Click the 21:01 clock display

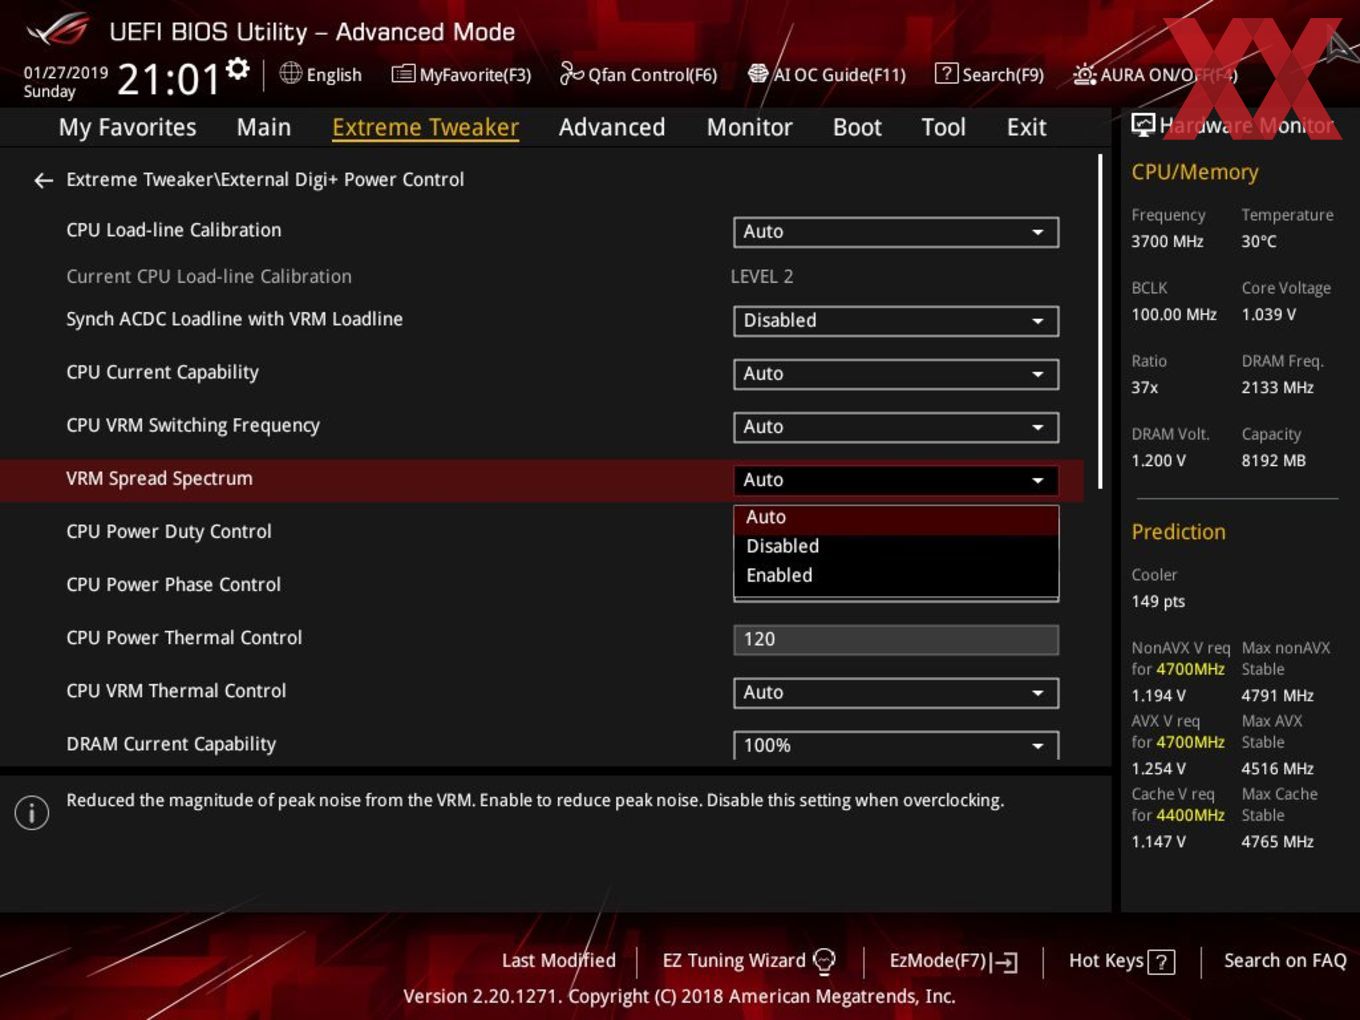(168, 79)
